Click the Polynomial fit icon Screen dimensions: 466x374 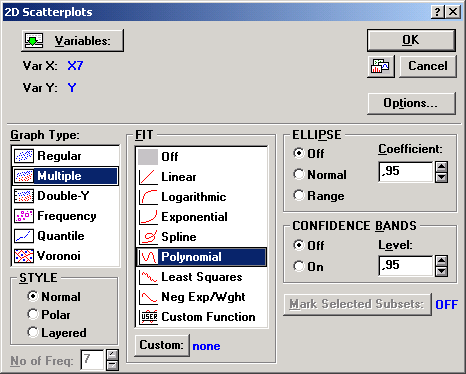coord(148,257)
